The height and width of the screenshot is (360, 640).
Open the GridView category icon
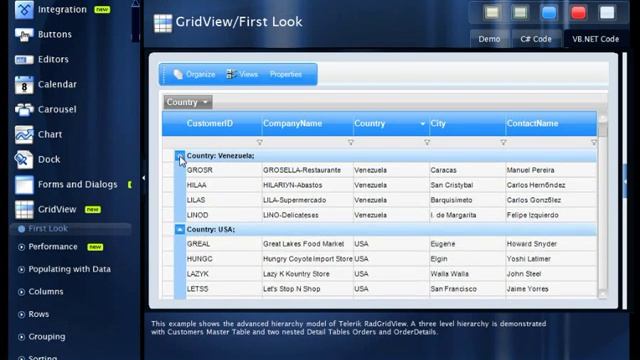(24, 209)
